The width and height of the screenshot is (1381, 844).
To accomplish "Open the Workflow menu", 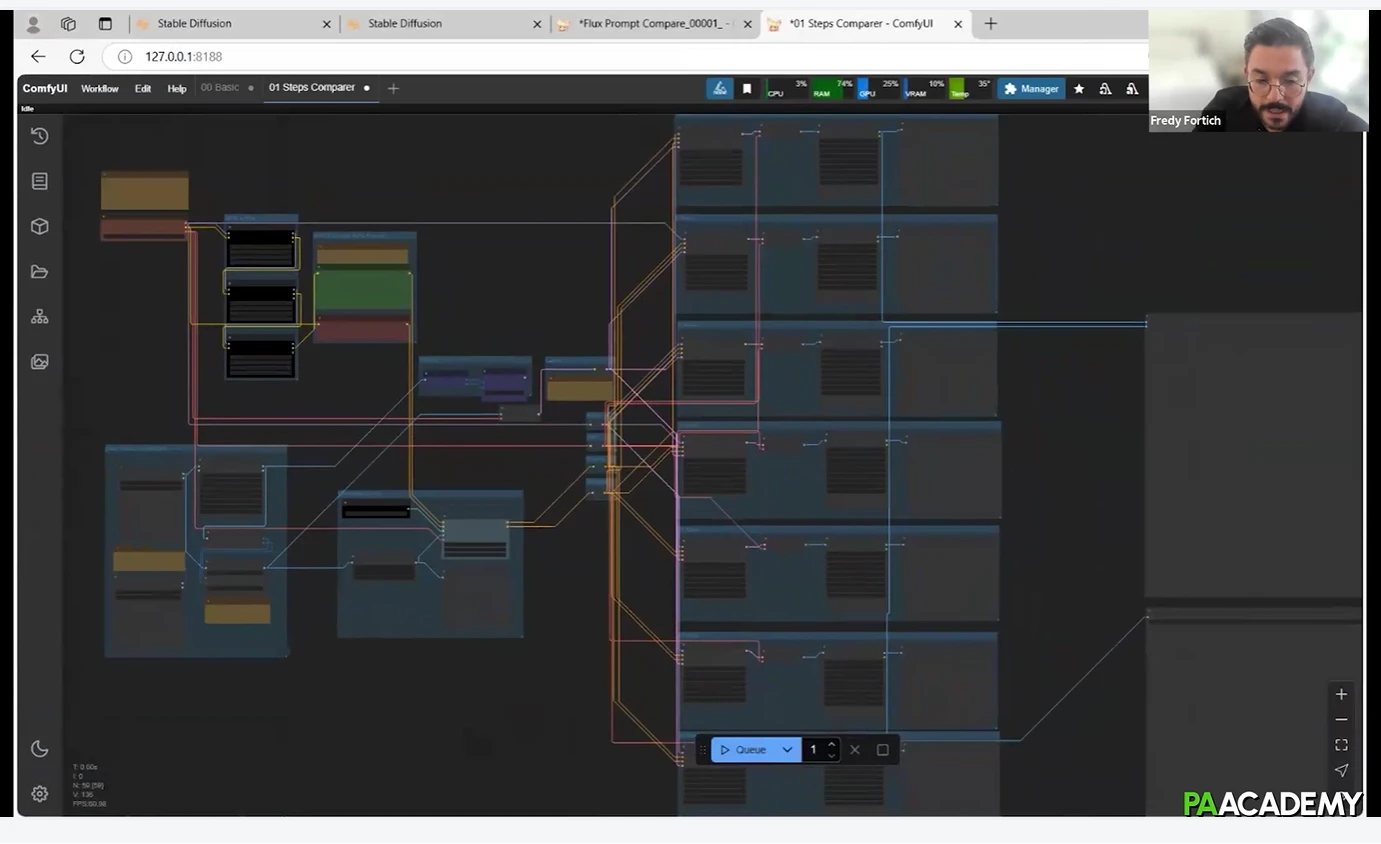I will pos(100,89).
